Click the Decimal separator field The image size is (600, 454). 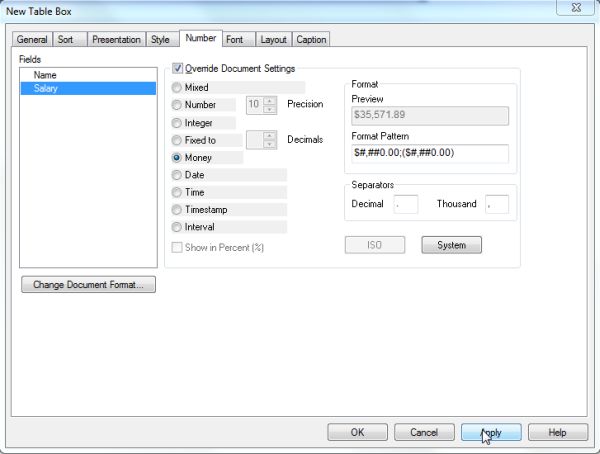[x=406, y=204]
